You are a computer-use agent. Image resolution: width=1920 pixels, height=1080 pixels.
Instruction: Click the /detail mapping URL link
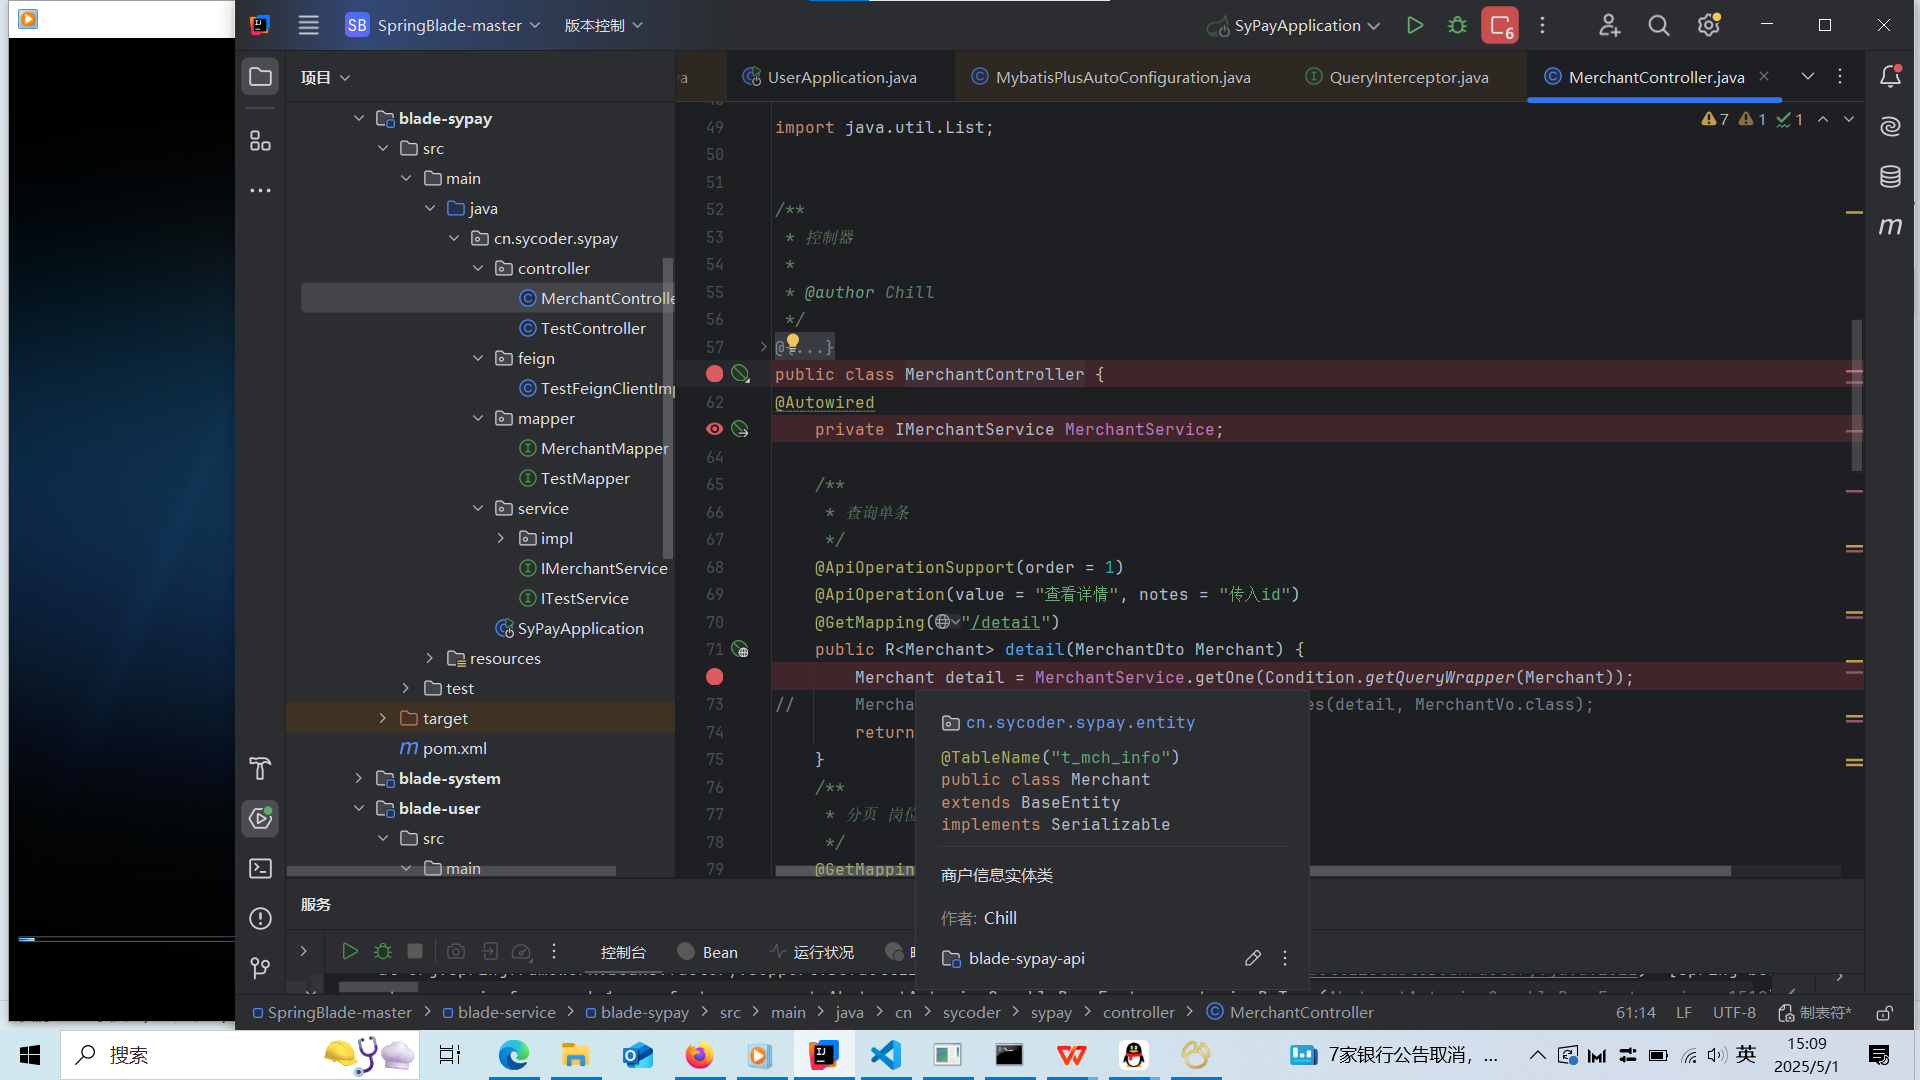1005,622
